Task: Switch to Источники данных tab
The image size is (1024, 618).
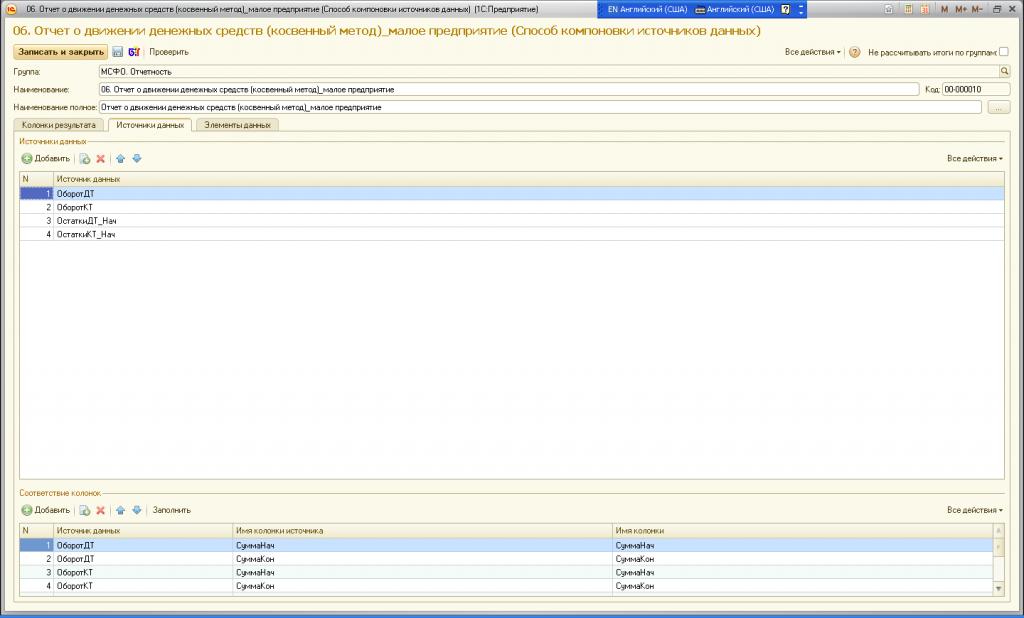Action: click(x=150, y=125)
